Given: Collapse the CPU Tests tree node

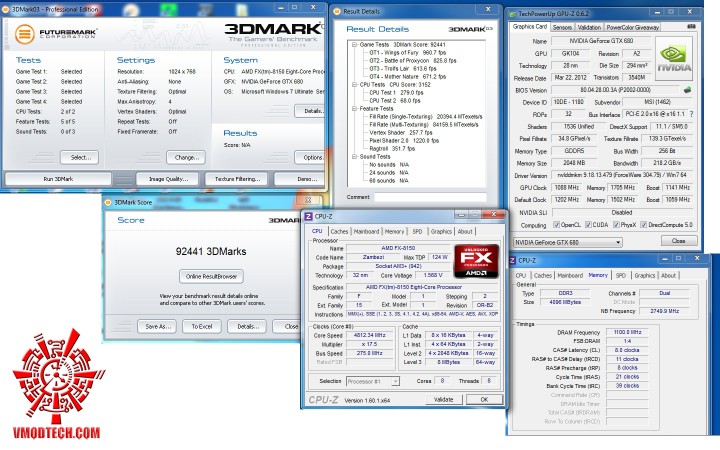Looking at the screenshot, I should pos(354,85).
